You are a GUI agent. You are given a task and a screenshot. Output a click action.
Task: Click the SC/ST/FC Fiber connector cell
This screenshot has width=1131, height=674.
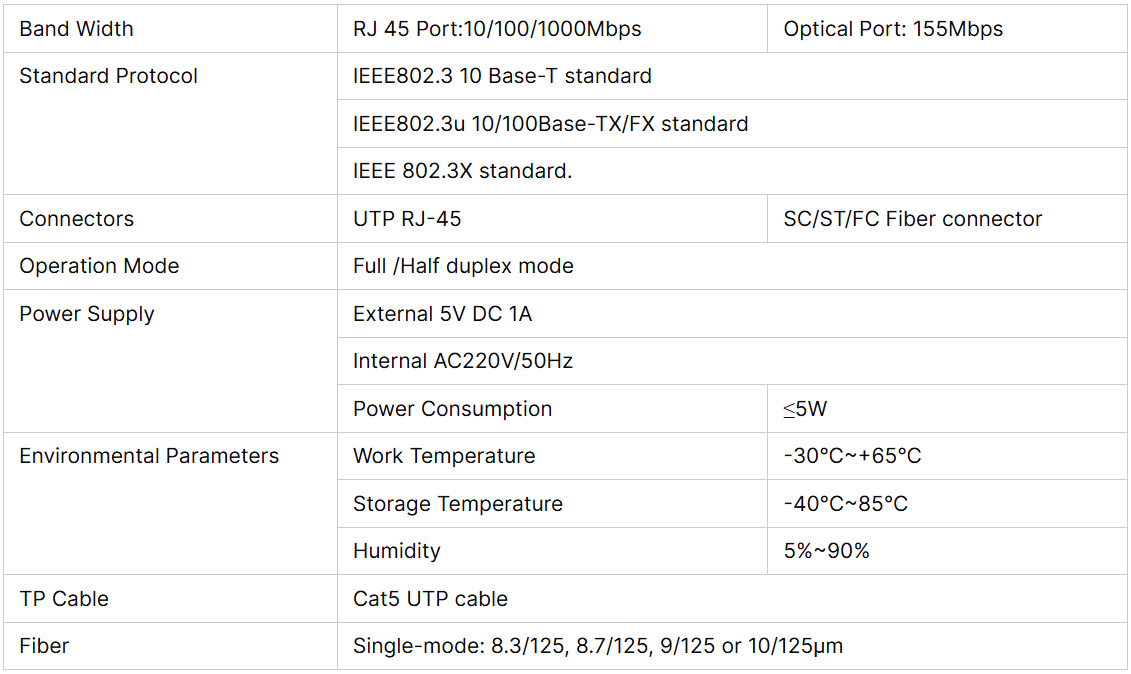pos(912,219)
